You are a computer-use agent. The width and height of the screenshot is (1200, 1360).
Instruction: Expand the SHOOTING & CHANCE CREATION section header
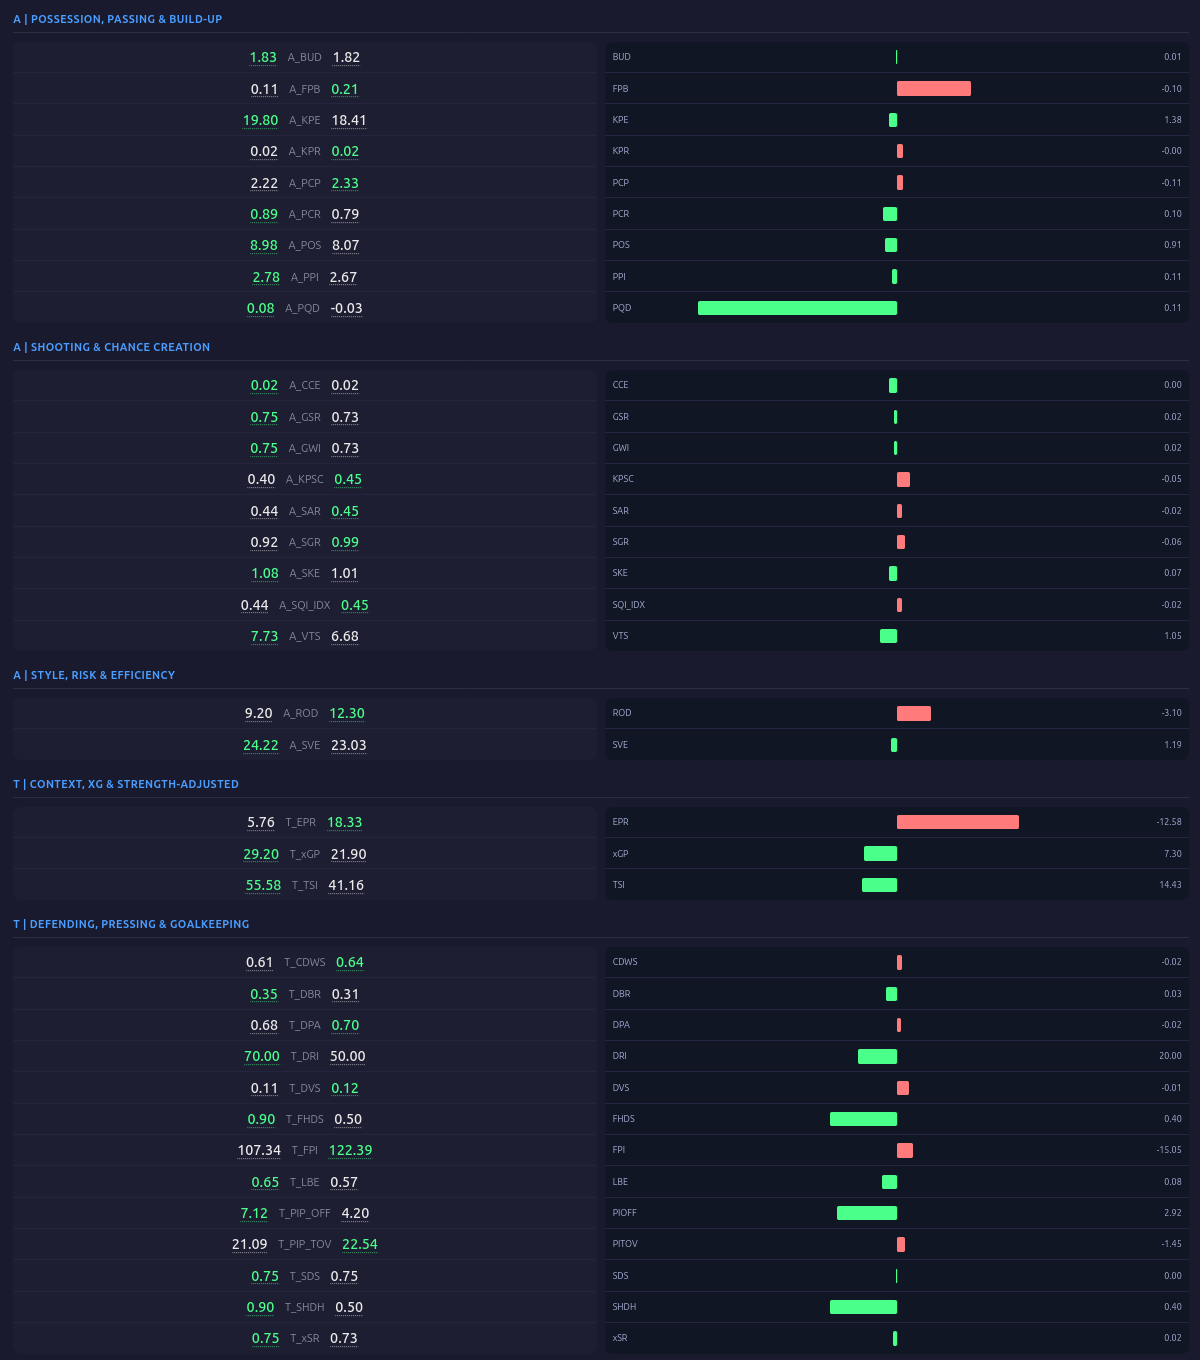(x=111, y=347)
